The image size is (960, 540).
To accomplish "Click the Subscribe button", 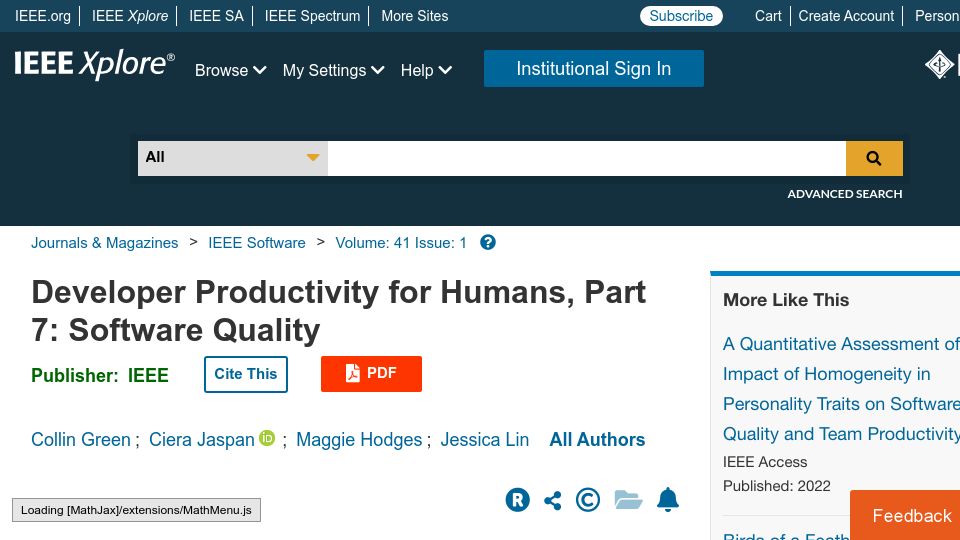I will (681, 16).
